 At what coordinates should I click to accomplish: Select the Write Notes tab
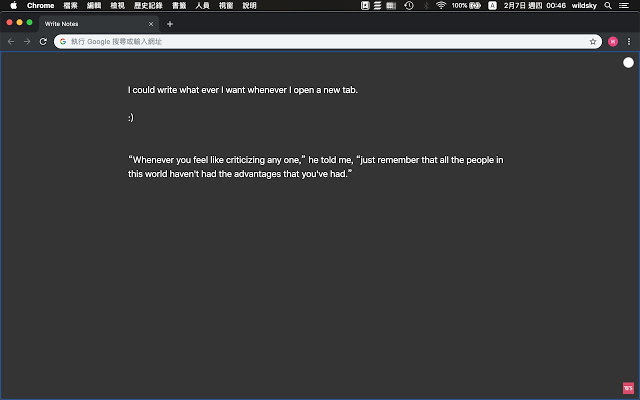90,24
